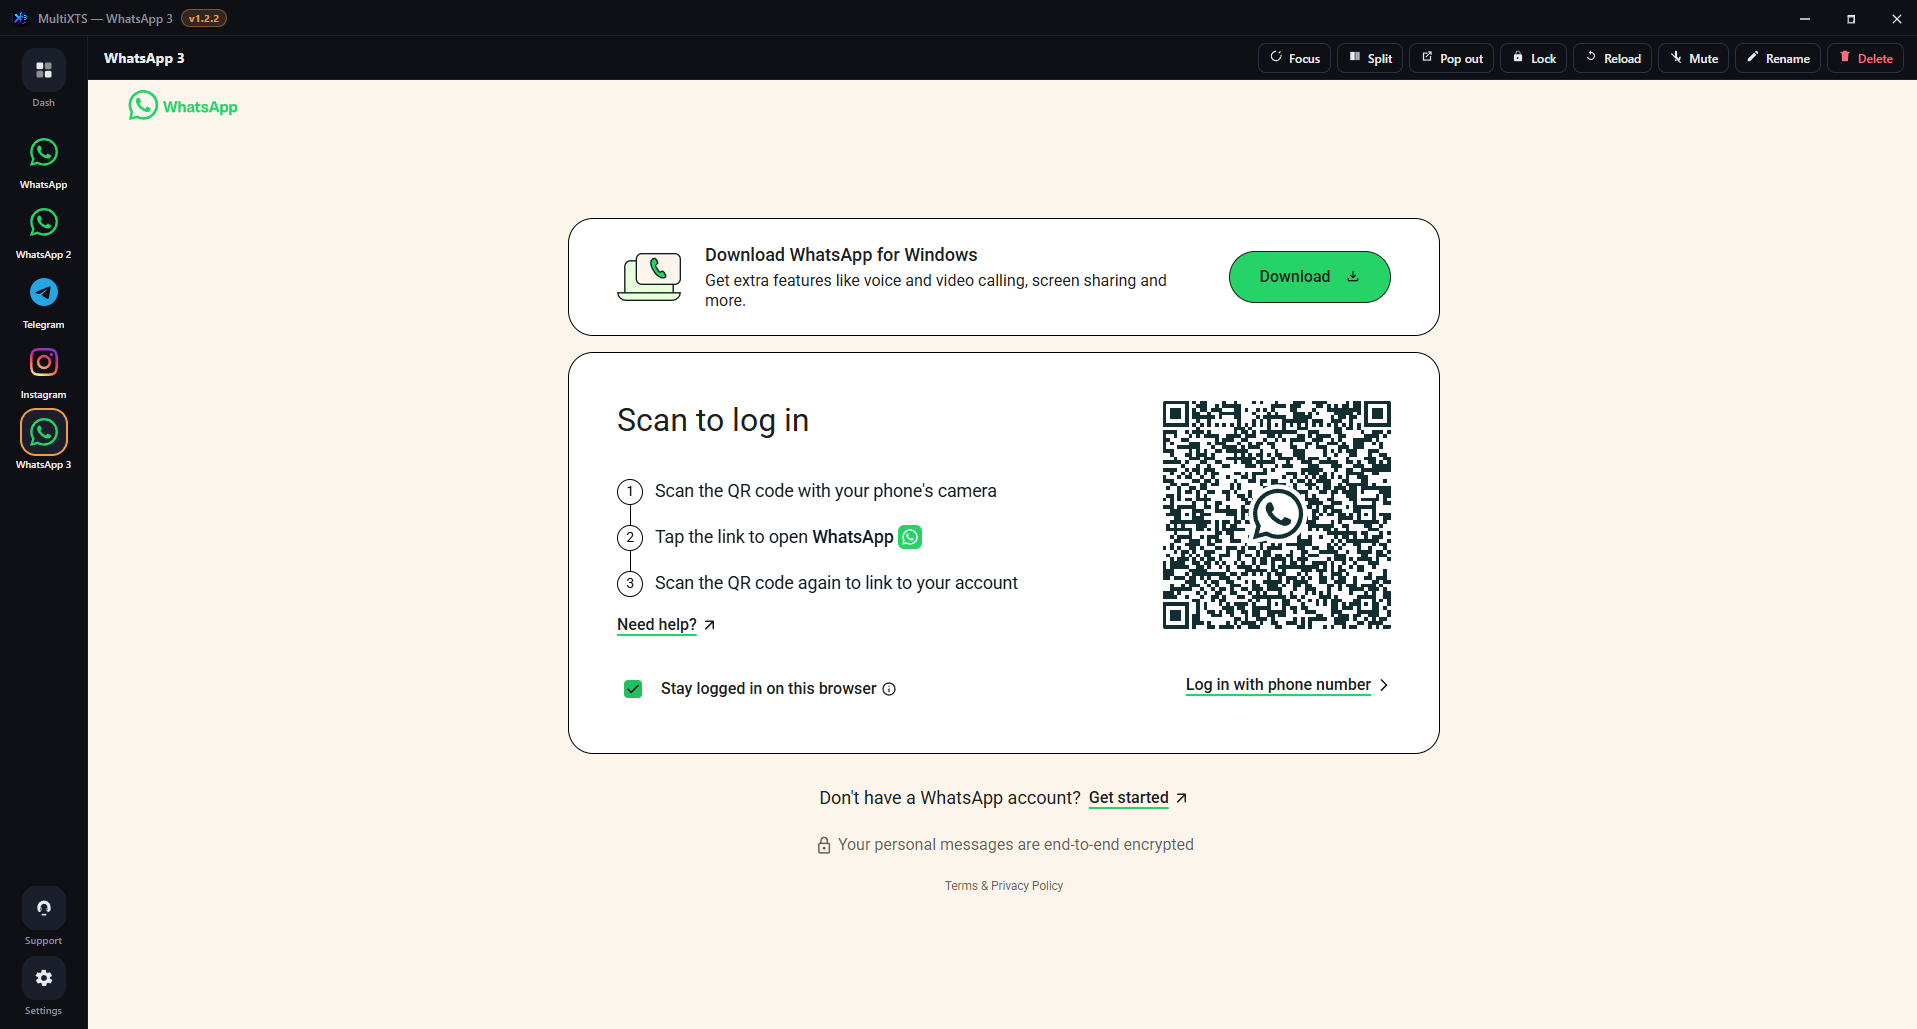This screenshot has height=1029, width=1917.
Task: Open the Instagram sidebar icon
Action: [x=44, y=363]
